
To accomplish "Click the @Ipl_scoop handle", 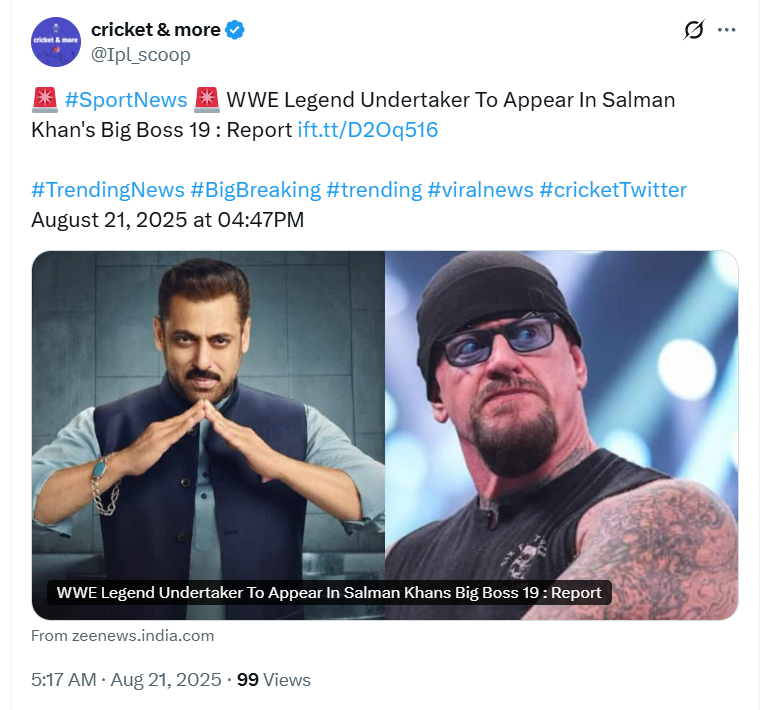I will click(140, 55).
